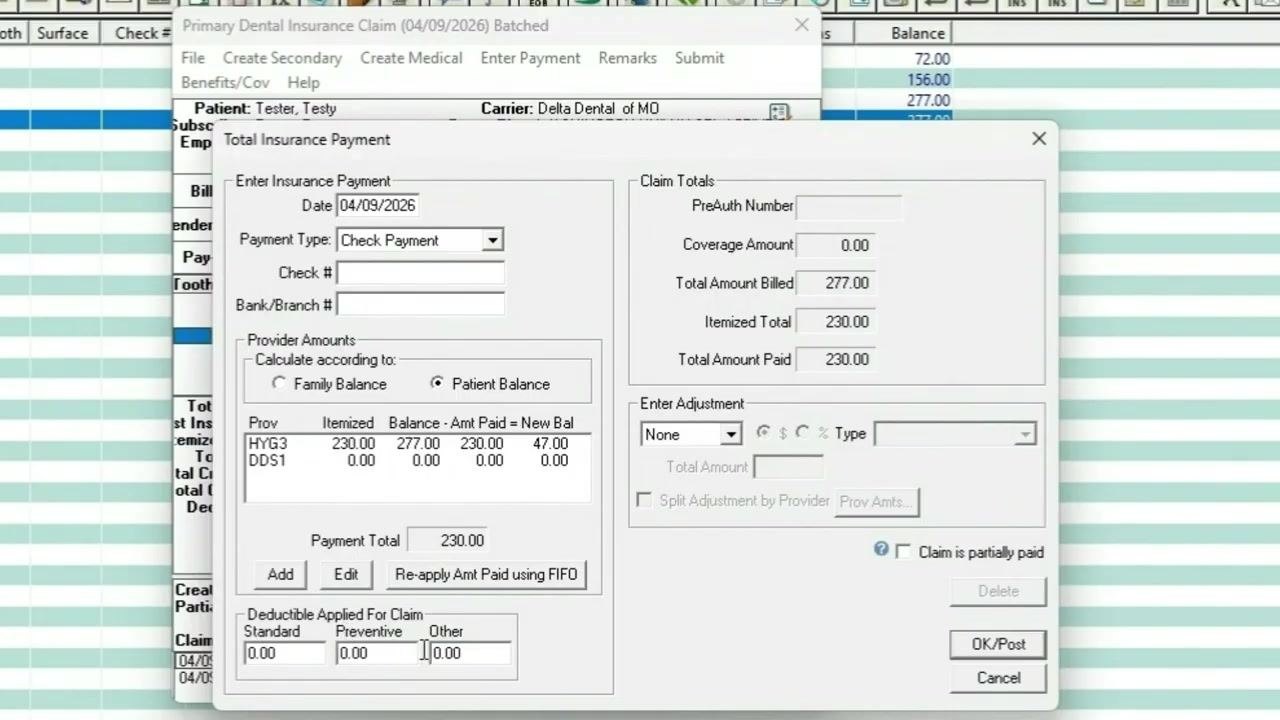Click Re-apply Amt Paid using FIFO
The height and width of the screenshot is (720, 1280).
[486, 574]
